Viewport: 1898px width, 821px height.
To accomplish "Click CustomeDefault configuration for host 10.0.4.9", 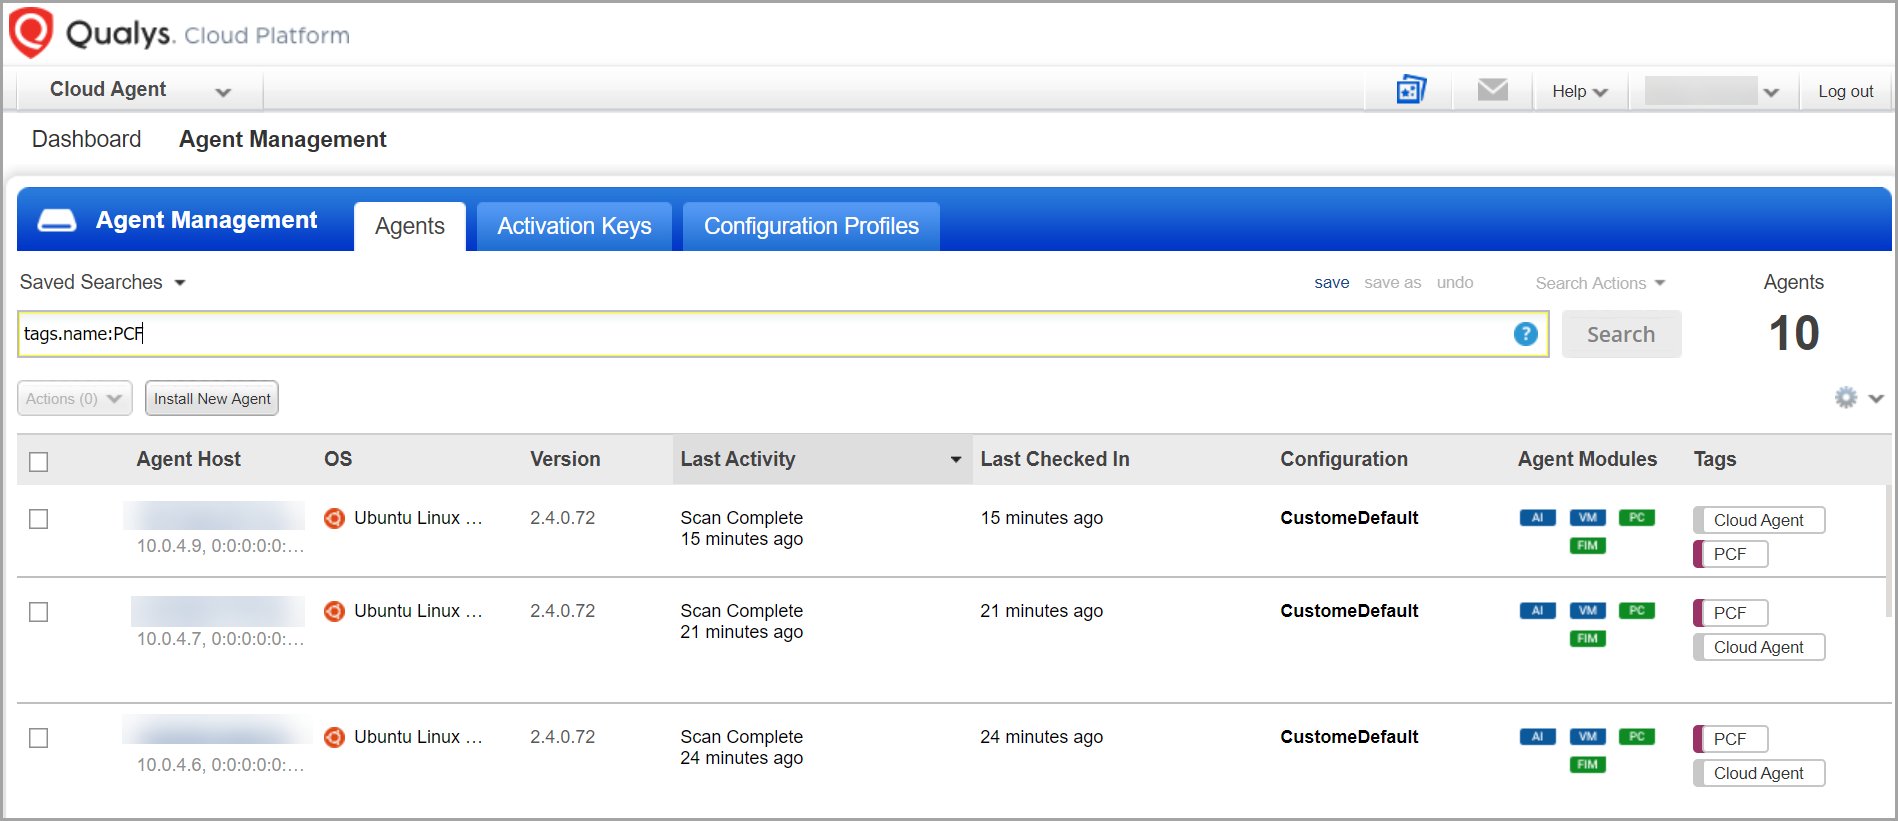I will click(1349, 518).
